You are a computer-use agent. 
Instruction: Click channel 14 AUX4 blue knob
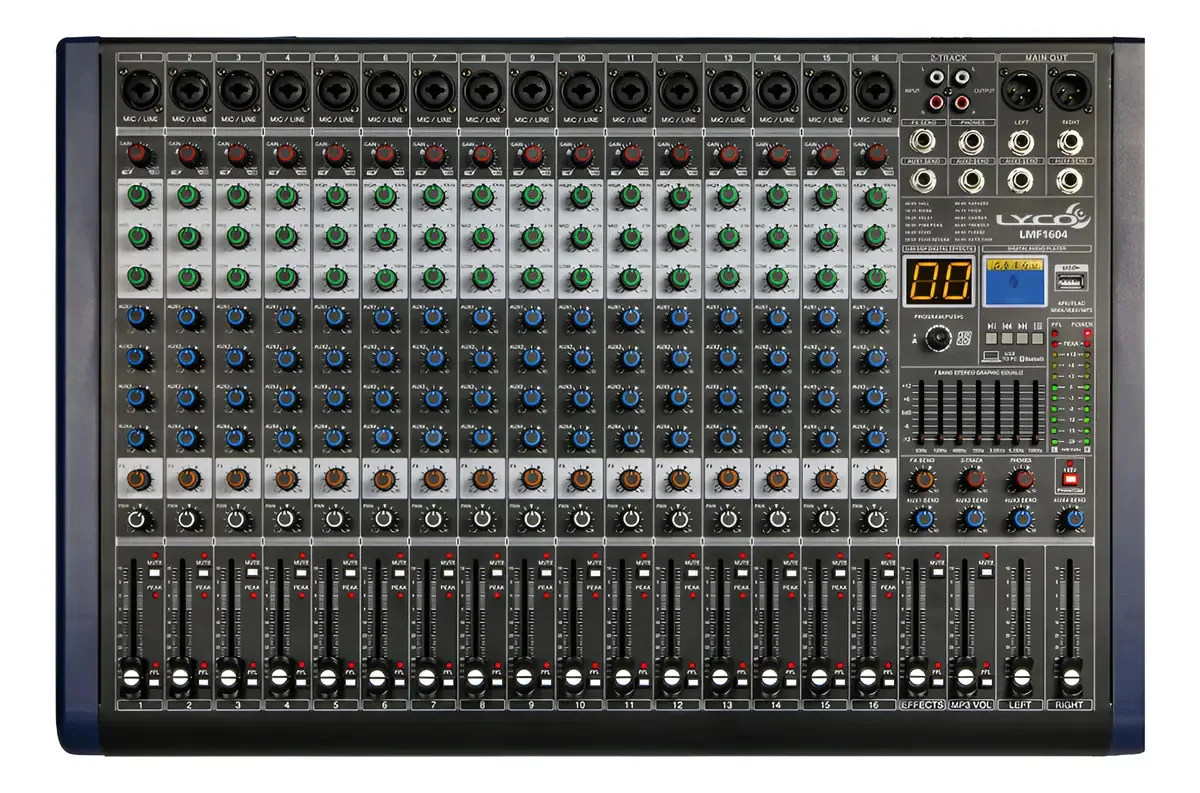pos(777,437)
